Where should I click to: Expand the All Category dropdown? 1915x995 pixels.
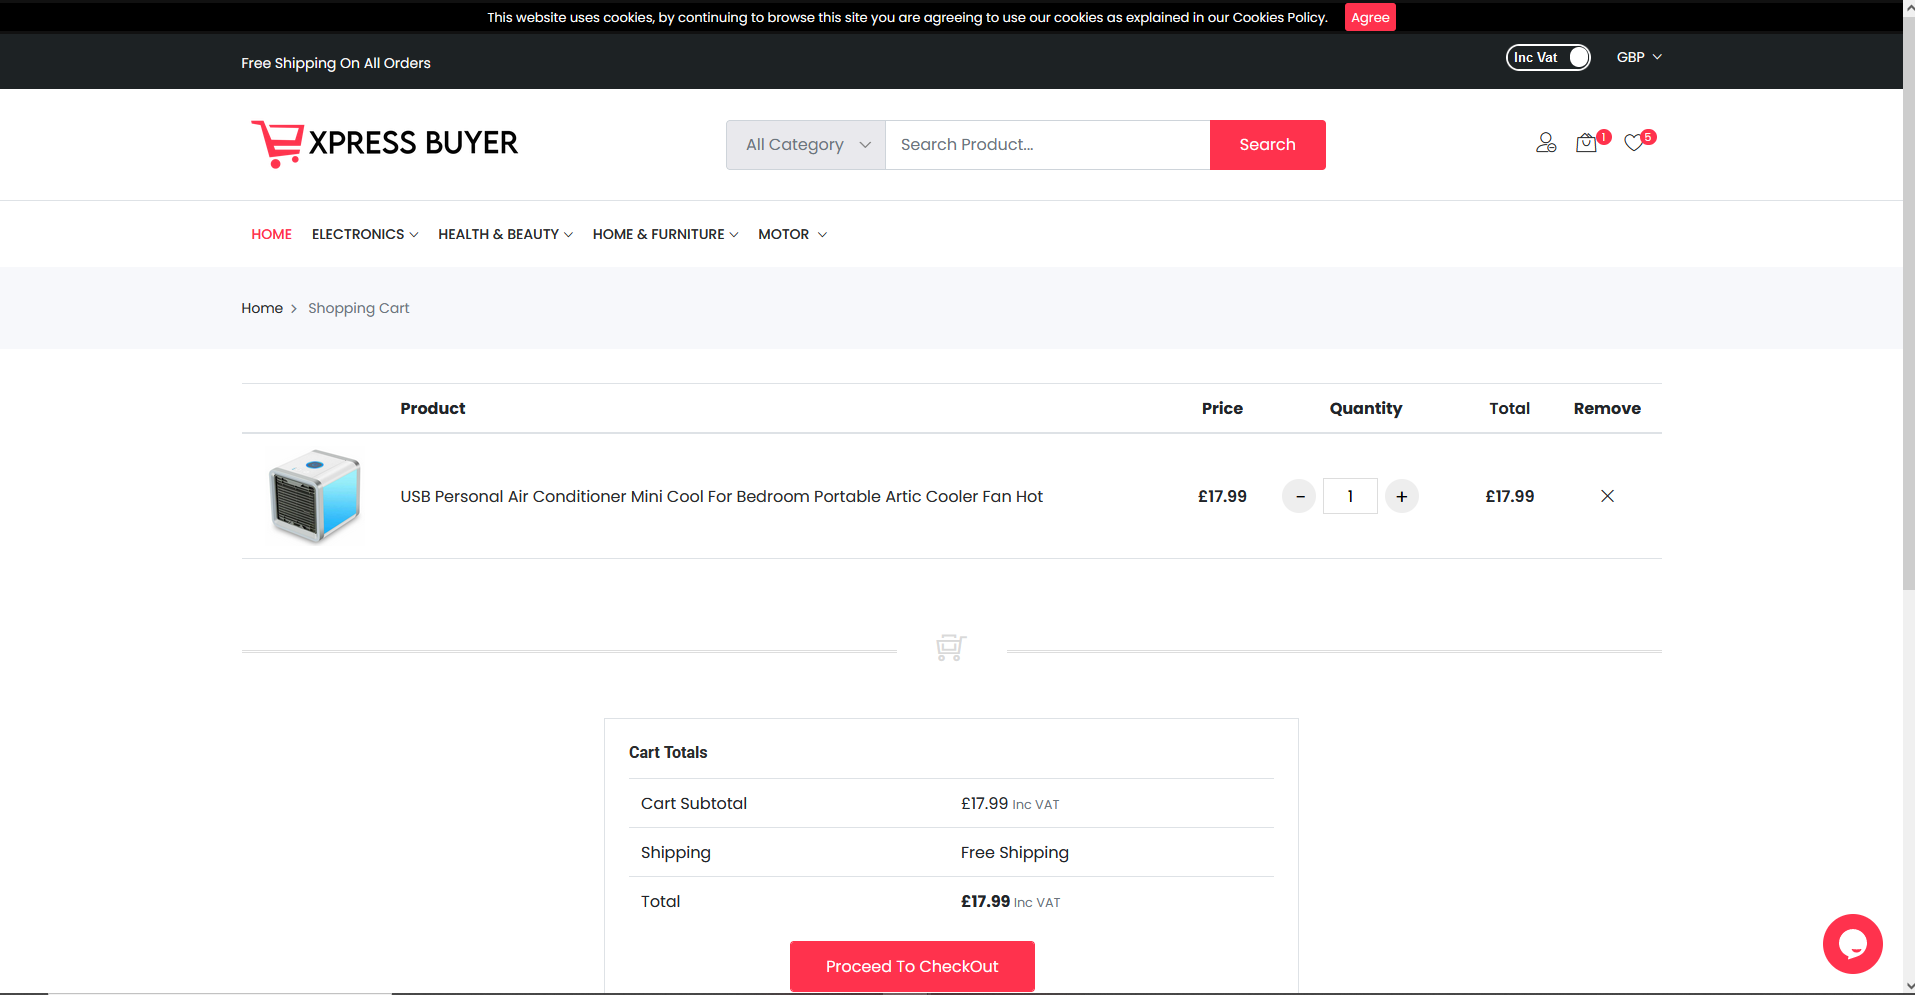coord(806,145)
